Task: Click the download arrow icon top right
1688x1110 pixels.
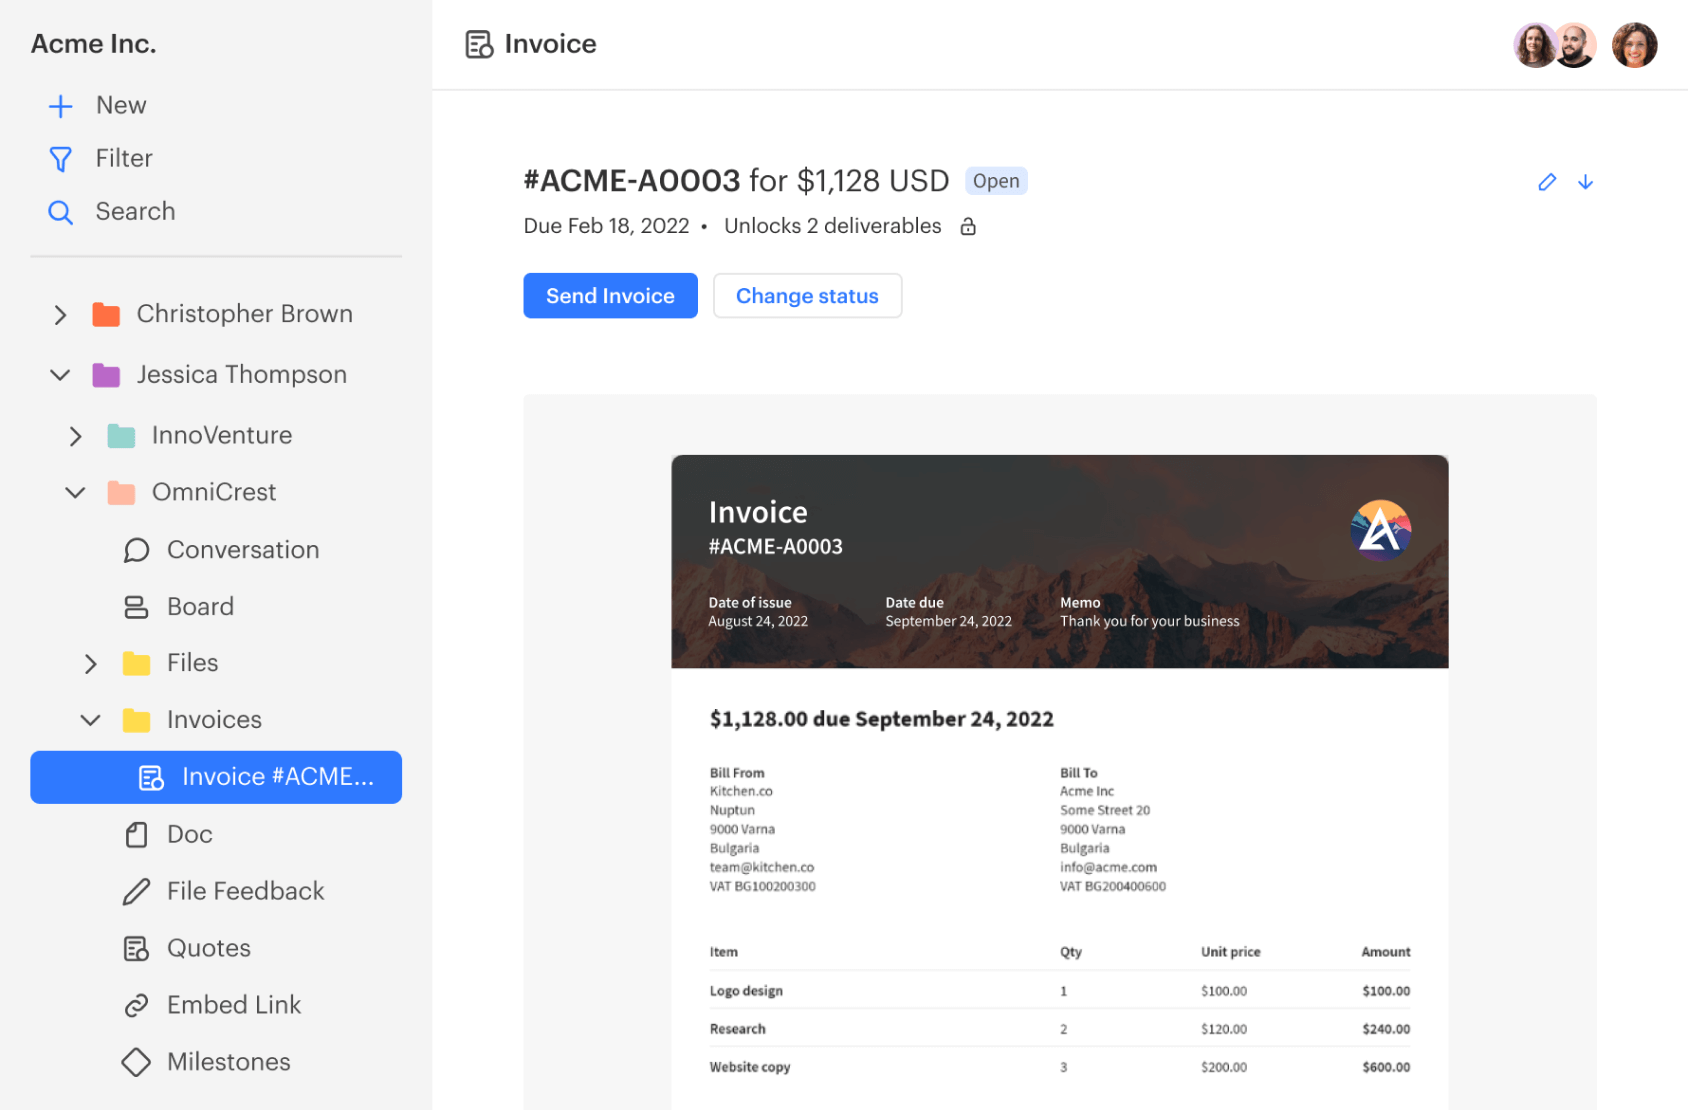Action: [x=1586, y=182]
